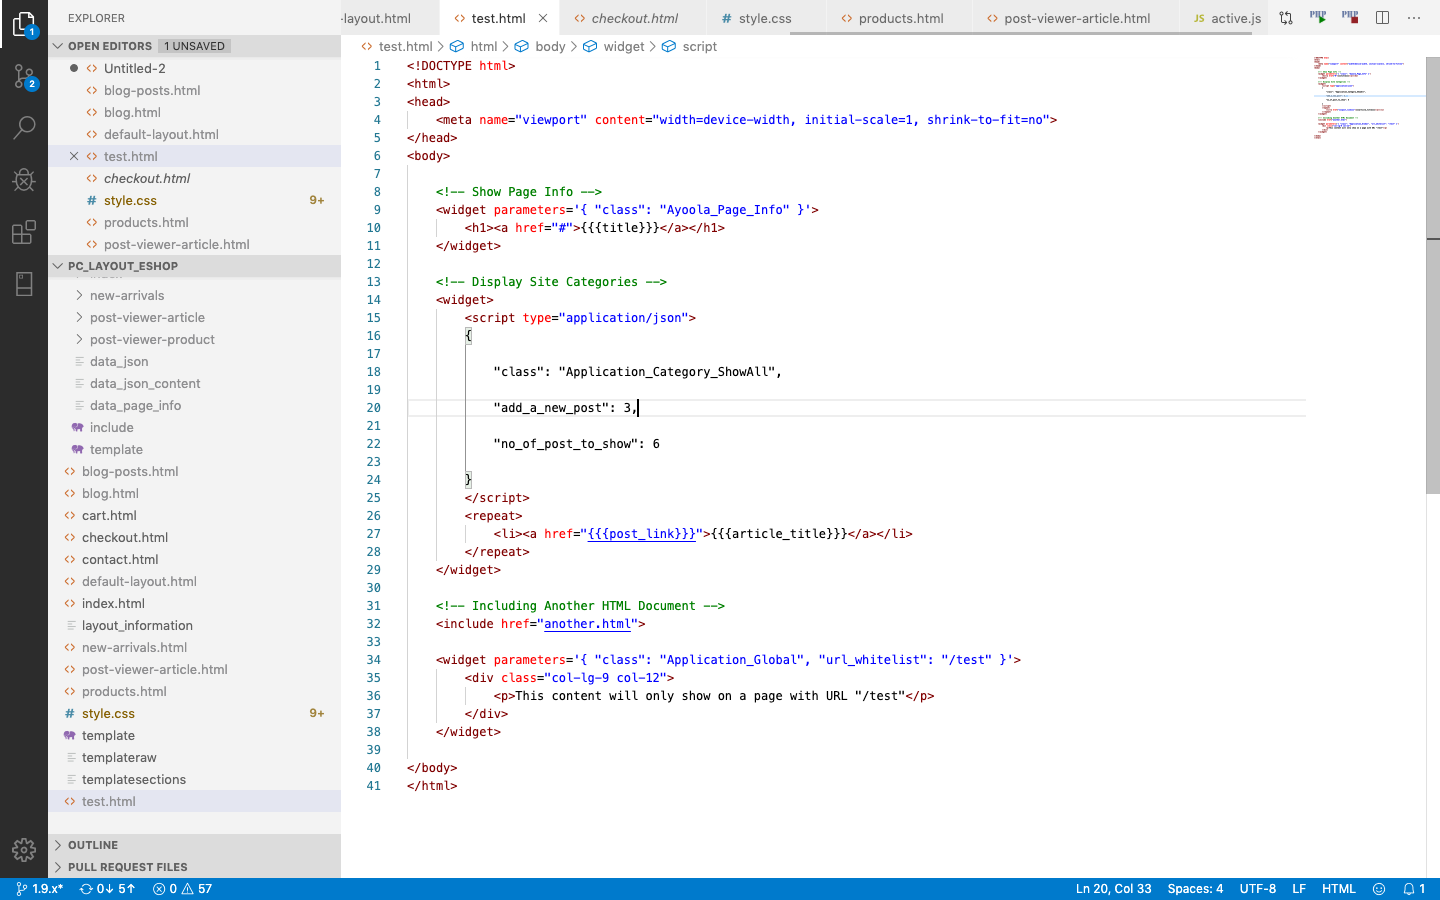
Task: Click the Spaces: 4 indentation setting
Action: [x=1195, y=889]
